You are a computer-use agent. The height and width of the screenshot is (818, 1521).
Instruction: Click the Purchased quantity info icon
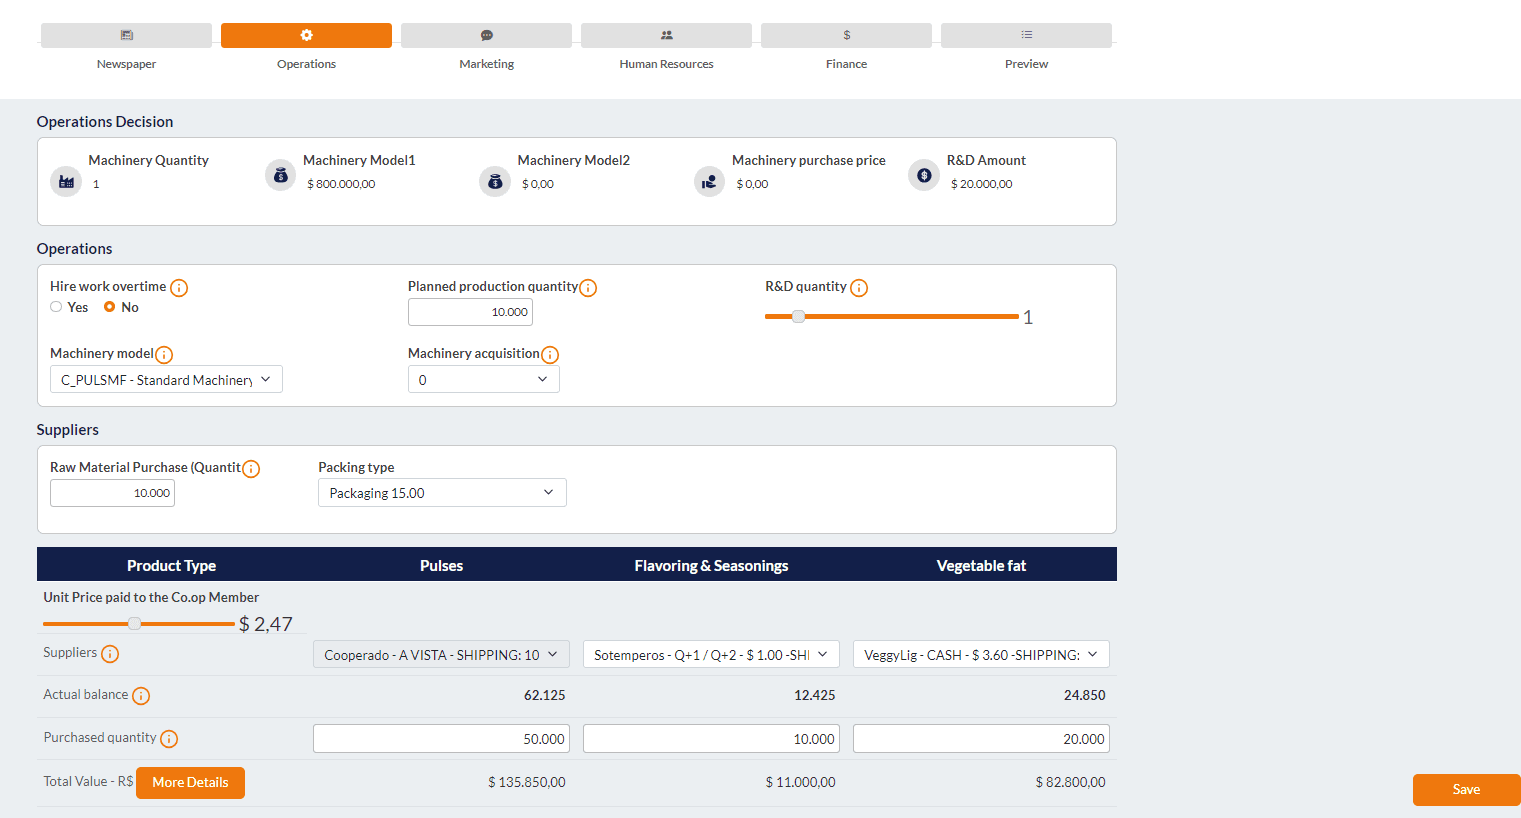coord(169,739)
